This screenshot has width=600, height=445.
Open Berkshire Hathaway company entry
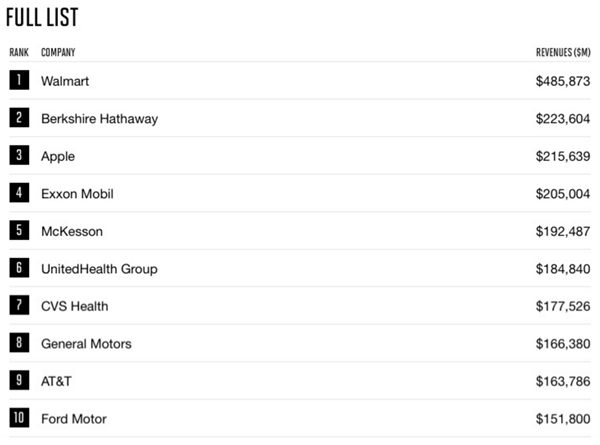[99, 119]
